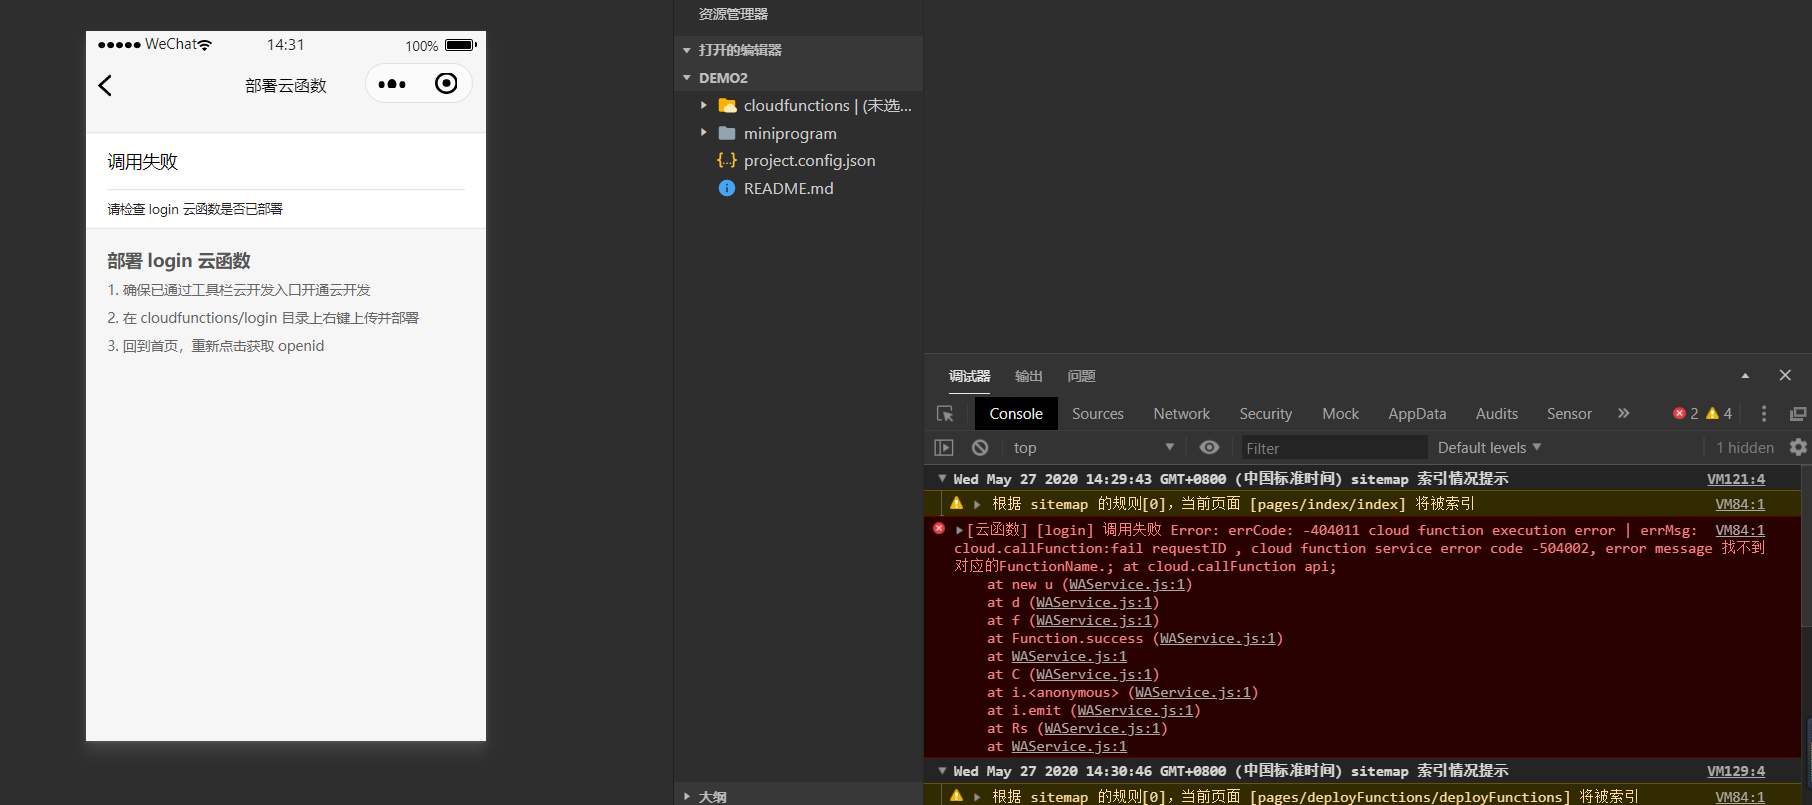Click the project.config.json braces icon
This screenshot has width=1812, height=805.
(727, 160)
